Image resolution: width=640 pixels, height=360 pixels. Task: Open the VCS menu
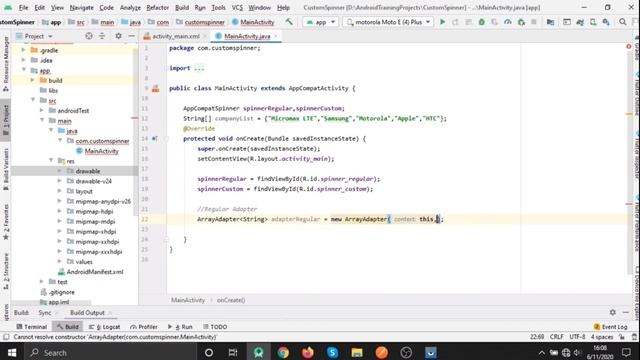[237, 7]
